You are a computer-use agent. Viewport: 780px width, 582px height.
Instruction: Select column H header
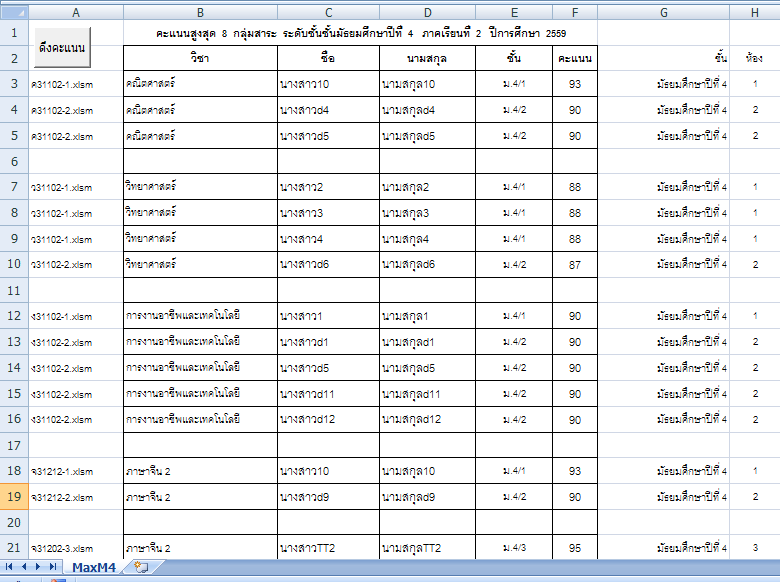pyautogui.click(x=755, y=12)
